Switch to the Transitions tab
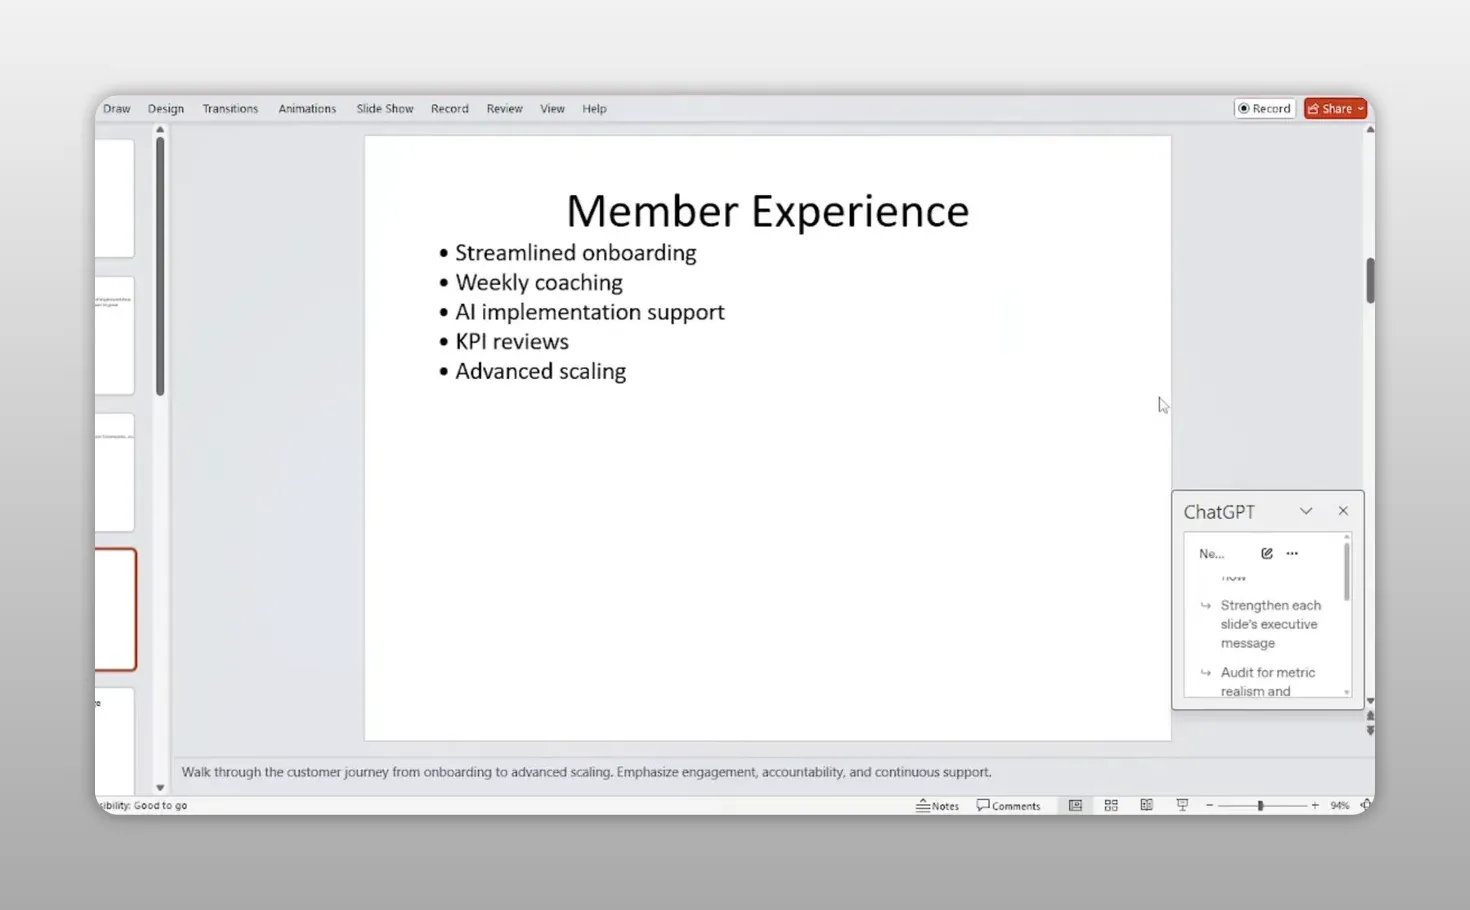Image resolution: width=1470 pixels, height=910 pixels. coord(230,109)
